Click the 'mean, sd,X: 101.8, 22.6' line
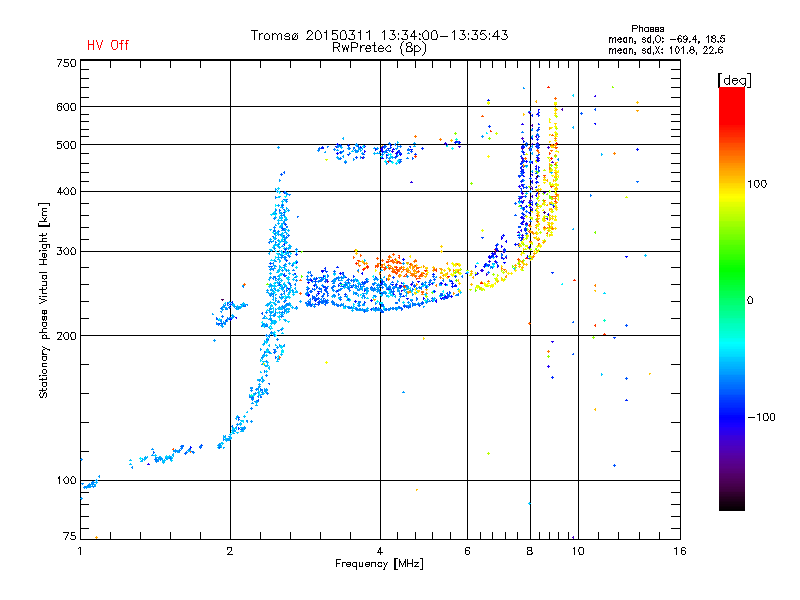This screenshot has height=600, width=800. [665, 50]
